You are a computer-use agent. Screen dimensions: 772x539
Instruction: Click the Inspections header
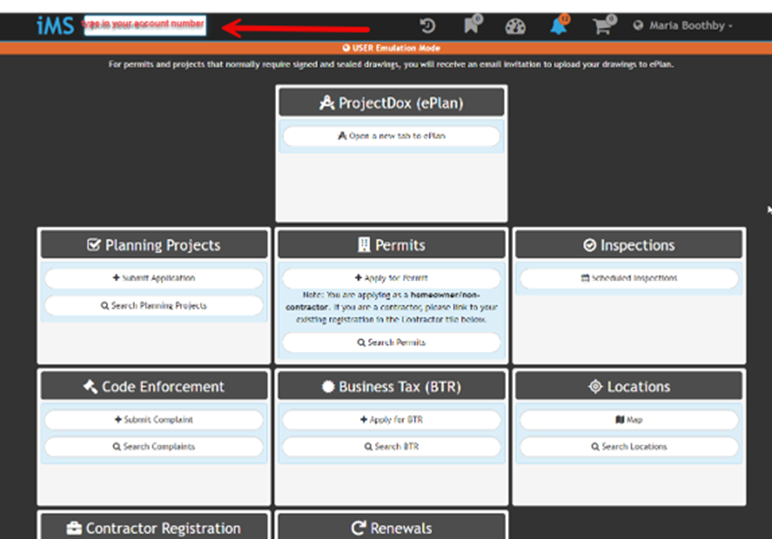click(x=629, y=245)
